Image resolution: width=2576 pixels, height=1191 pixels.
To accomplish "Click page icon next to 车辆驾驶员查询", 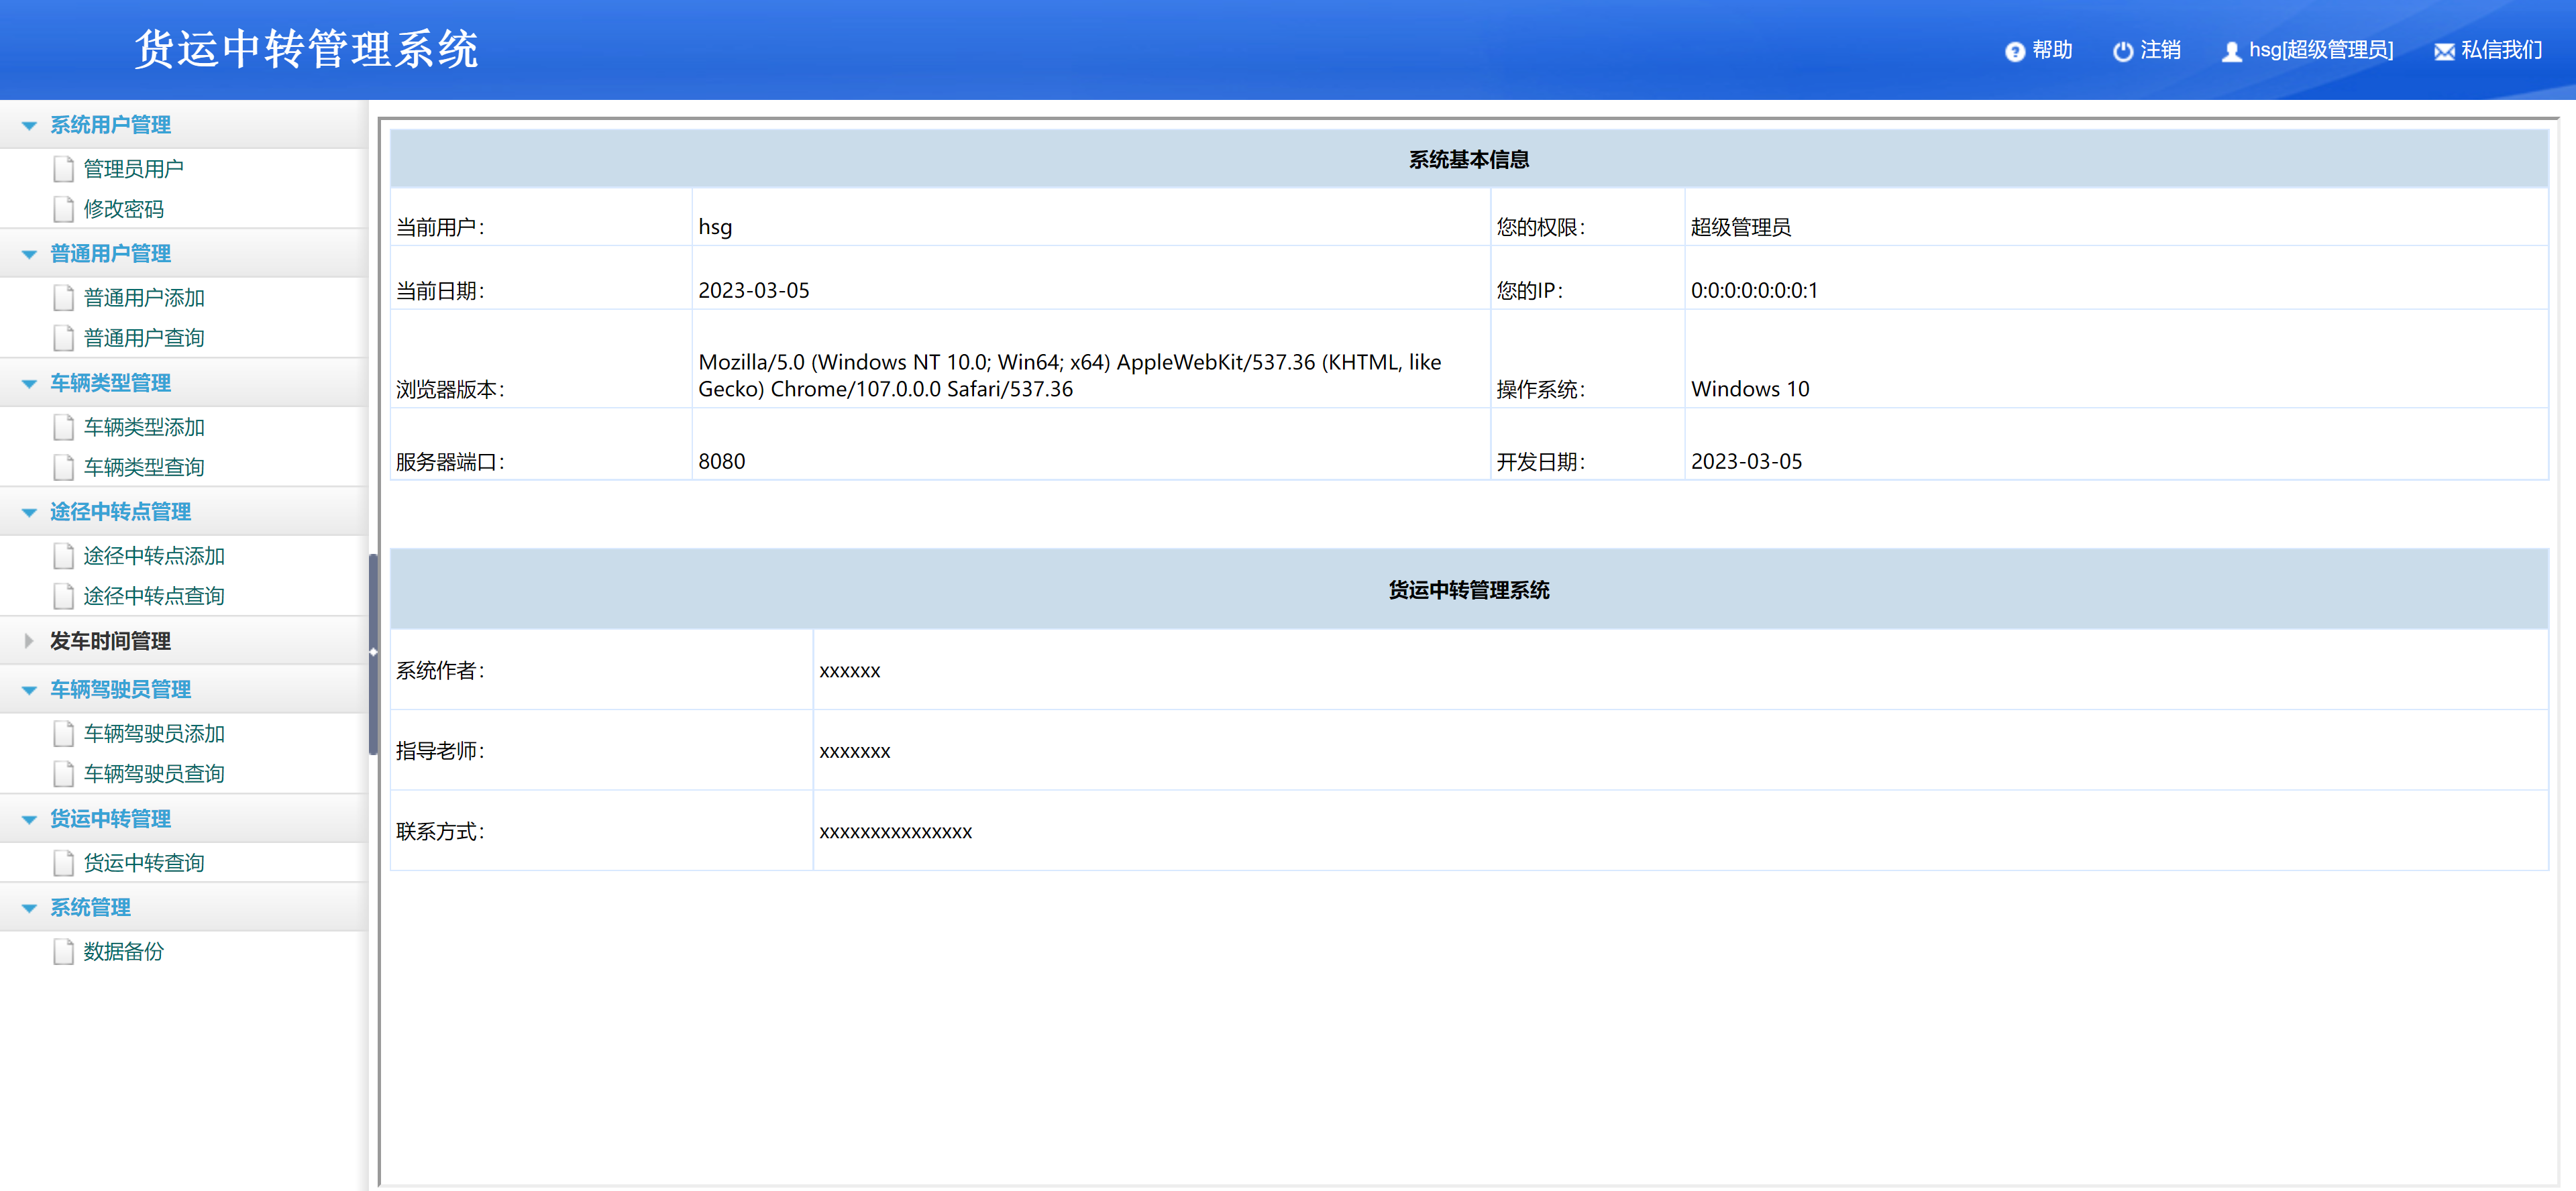I will point(64,774).
